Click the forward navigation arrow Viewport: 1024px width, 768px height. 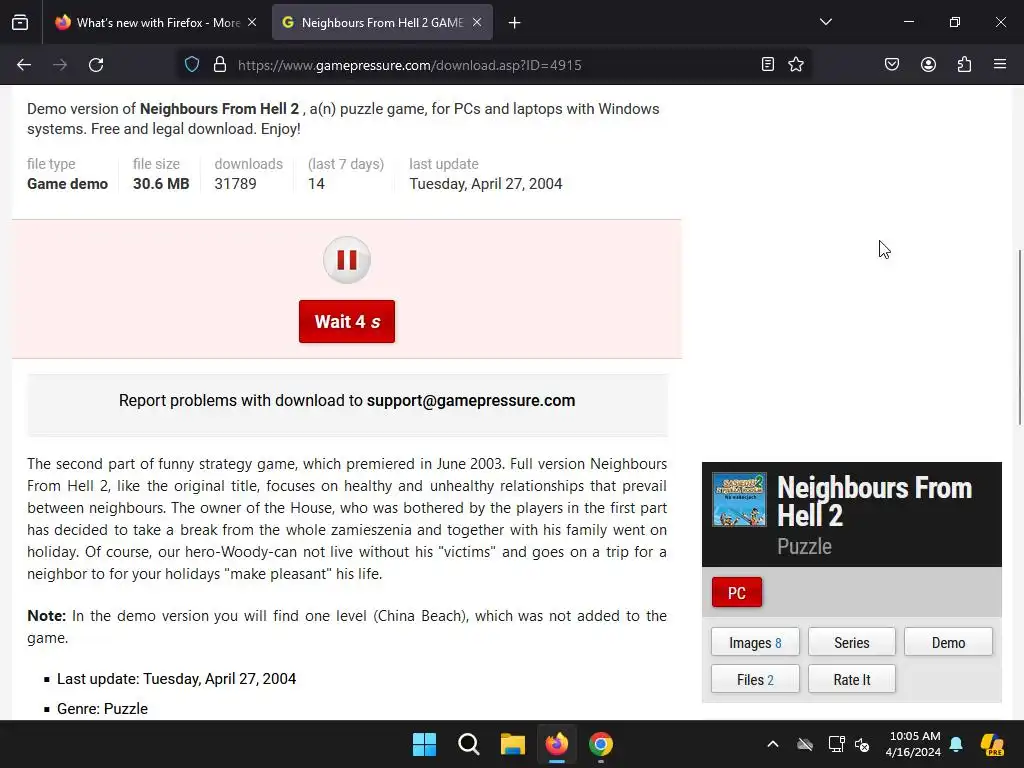(60, 65)
